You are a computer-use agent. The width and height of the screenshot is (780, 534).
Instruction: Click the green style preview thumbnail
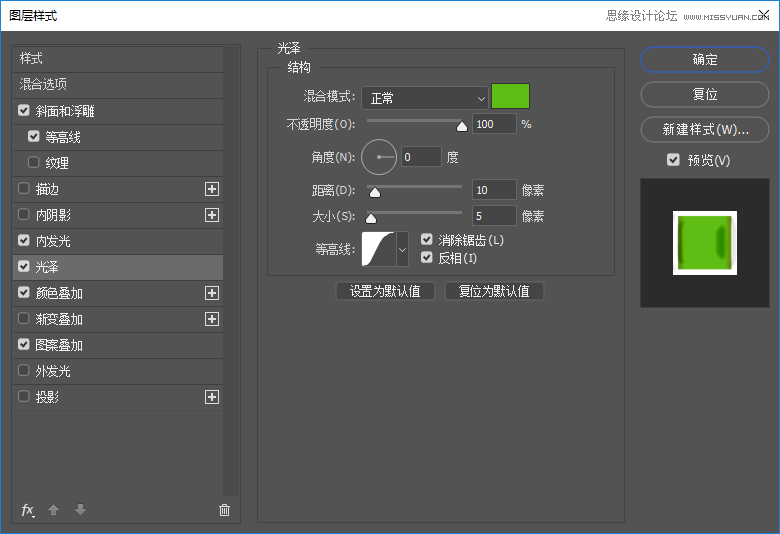click(705, 243)
